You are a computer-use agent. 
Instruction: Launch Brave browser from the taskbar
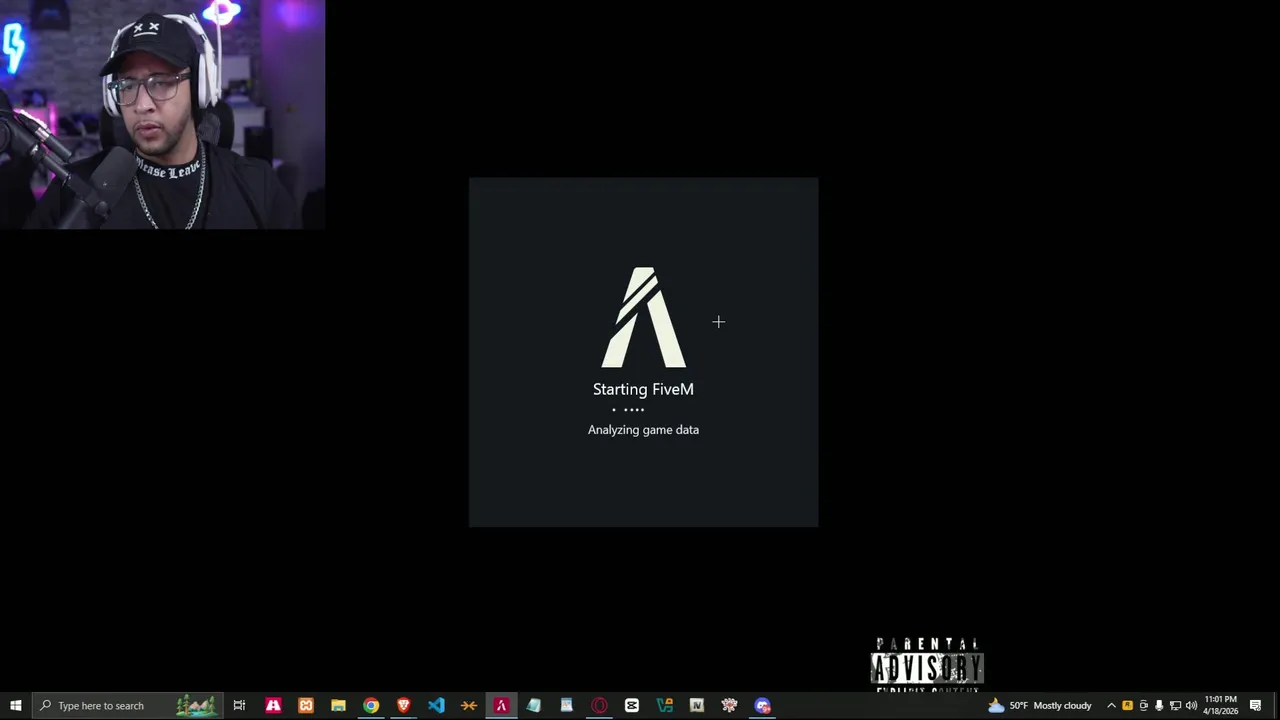pos(403,705)
